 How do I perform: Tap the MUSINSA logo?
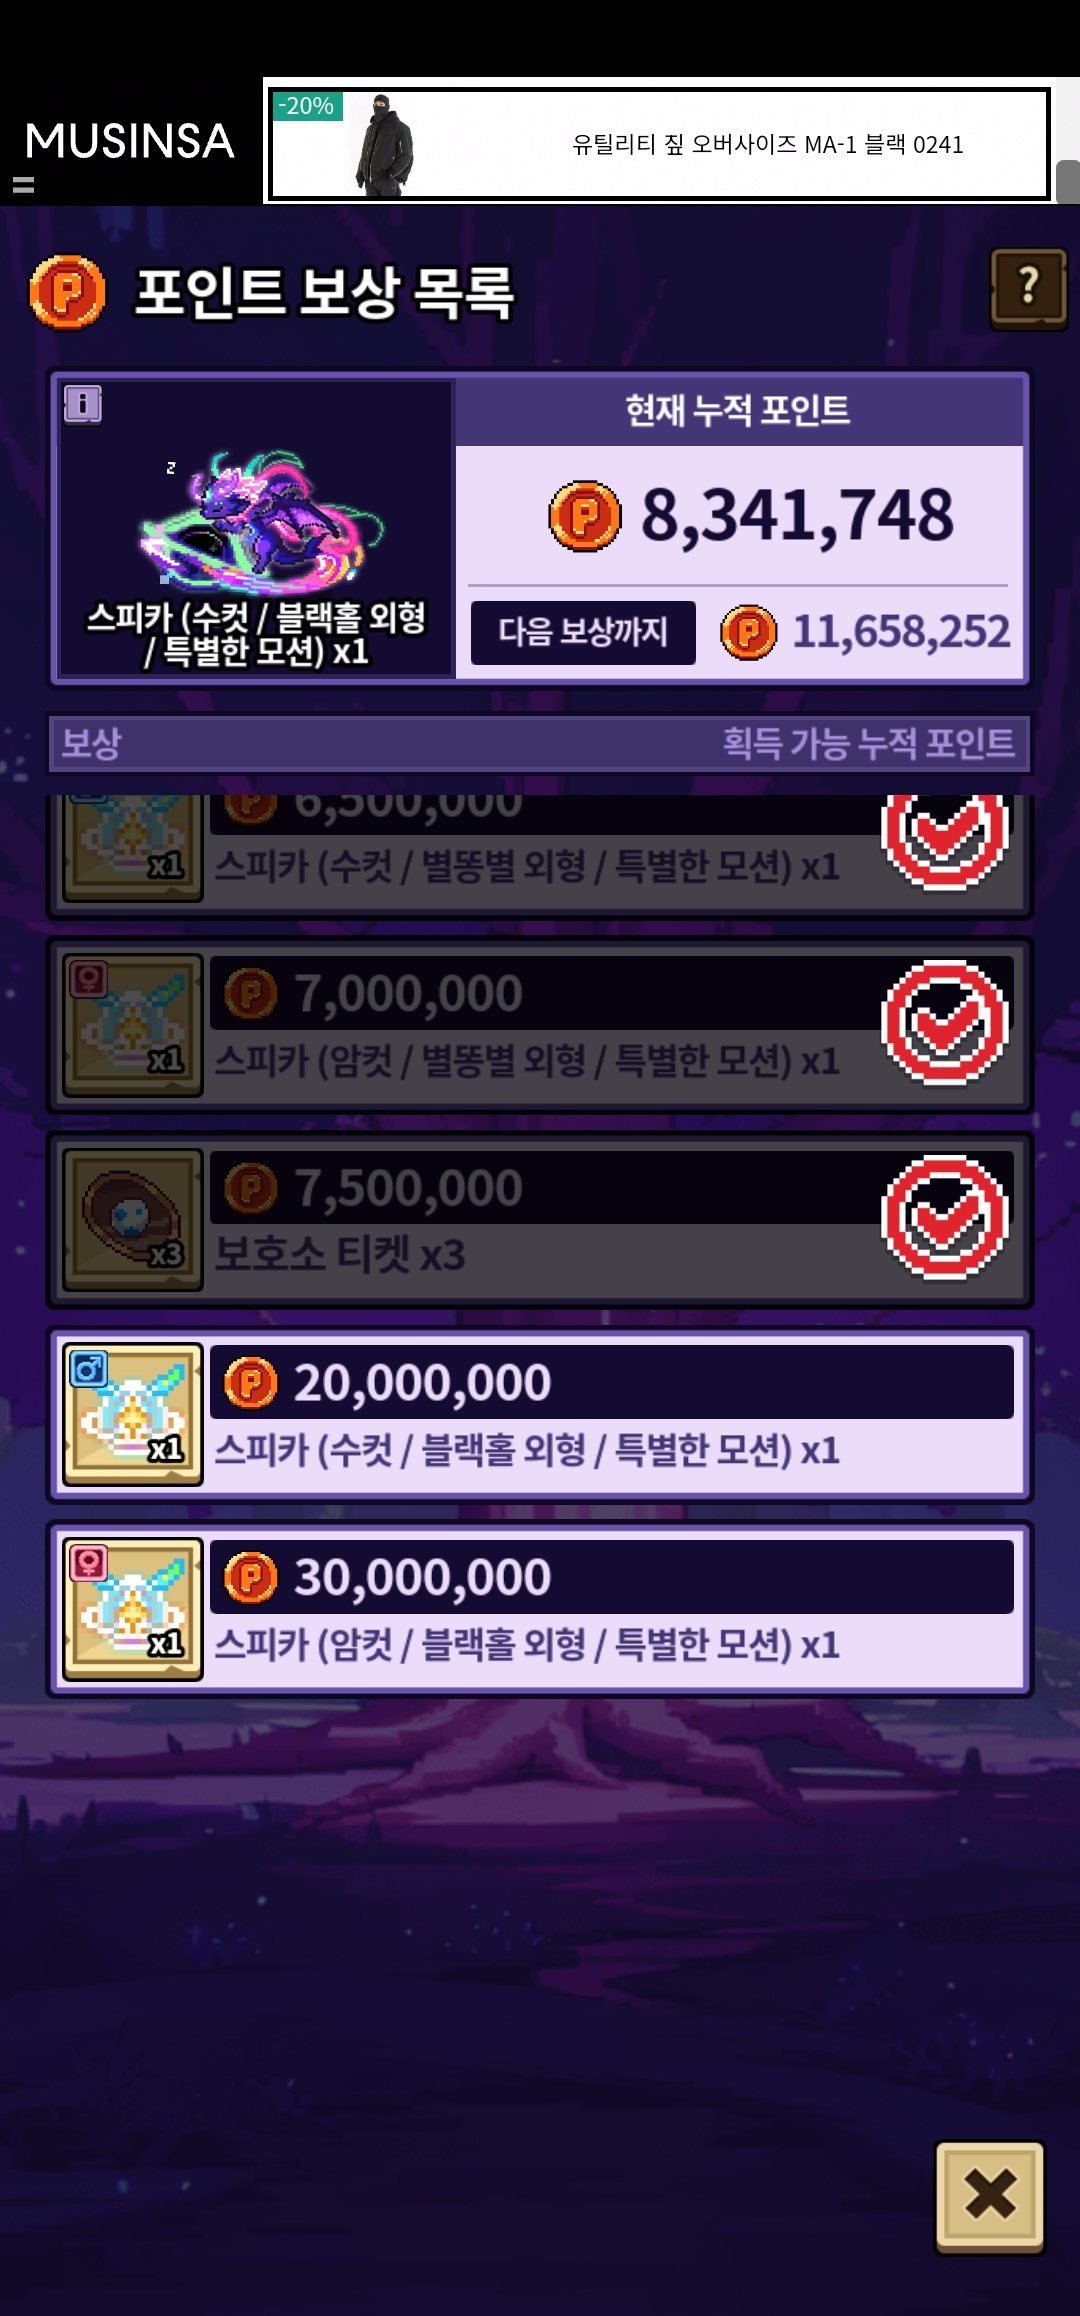point(129,141)
